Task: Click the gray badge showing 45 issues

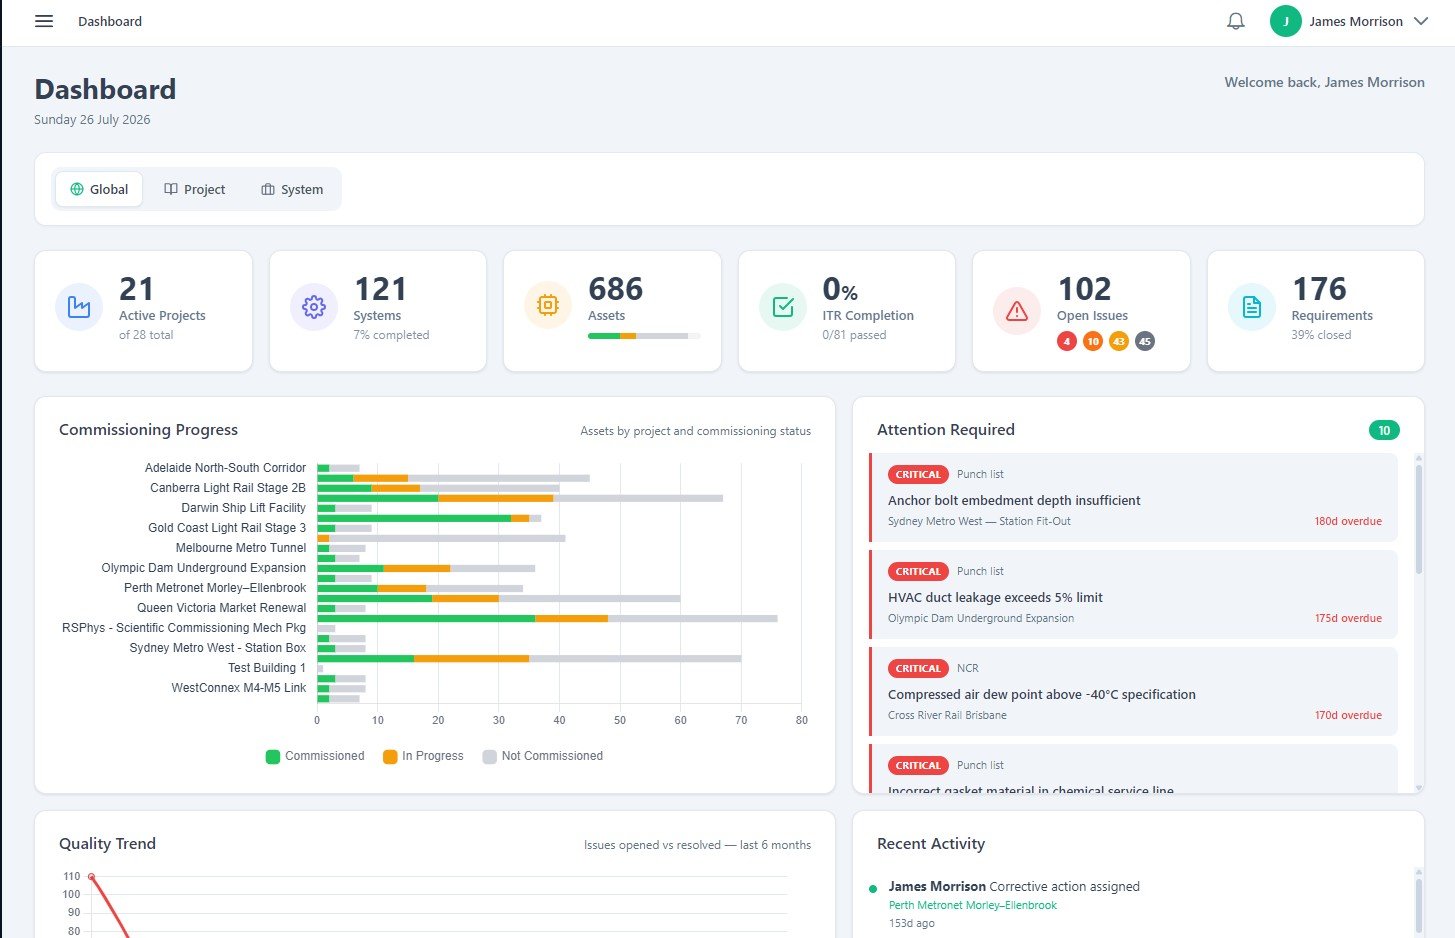Action: (x=1145, y=341)
